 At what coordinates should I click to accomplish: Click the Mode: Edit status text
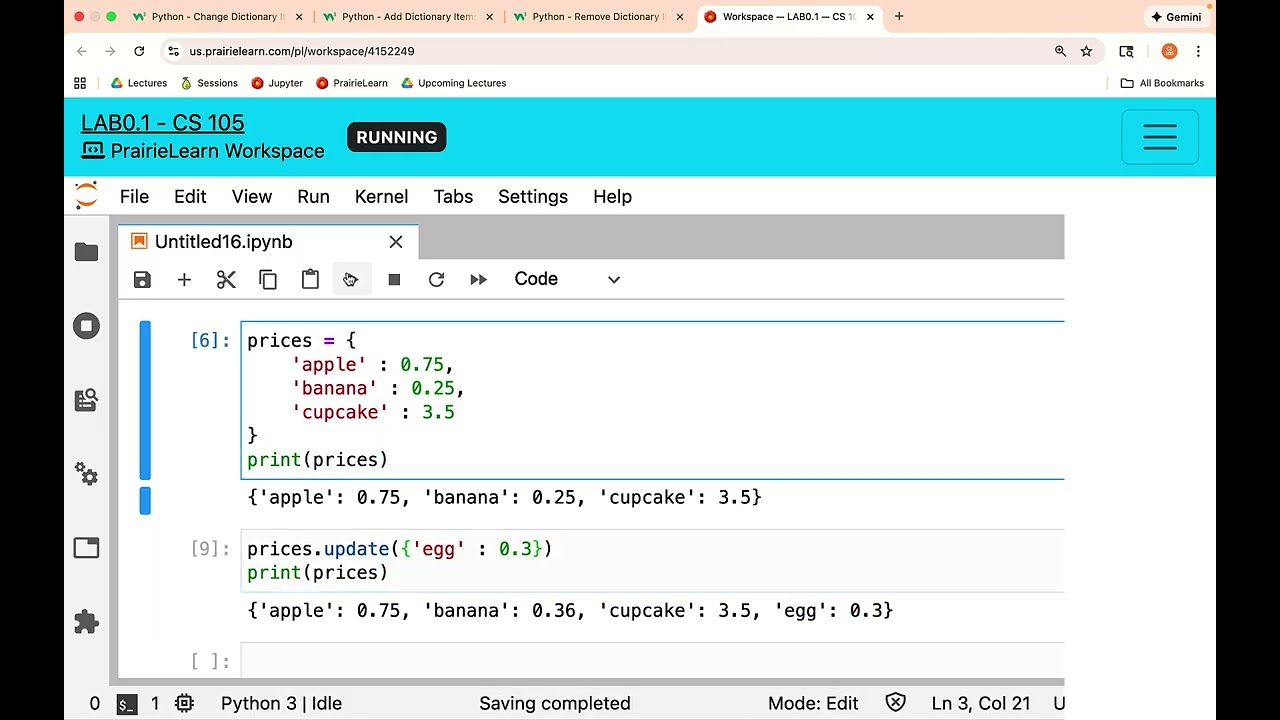point(813,703)
